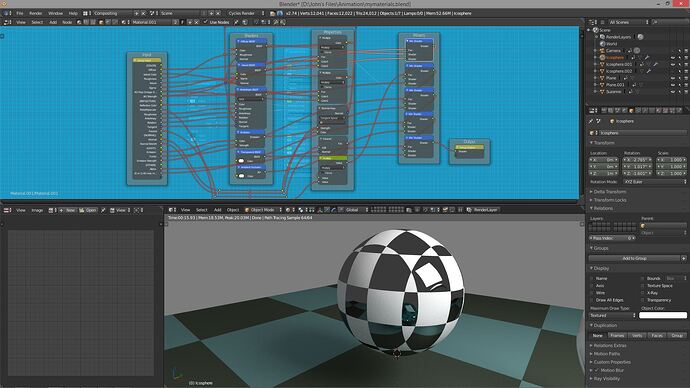Toggle render camera icon for Icosphere.001
The width and height of the screenshot is (690, 388).
[686, 64]
